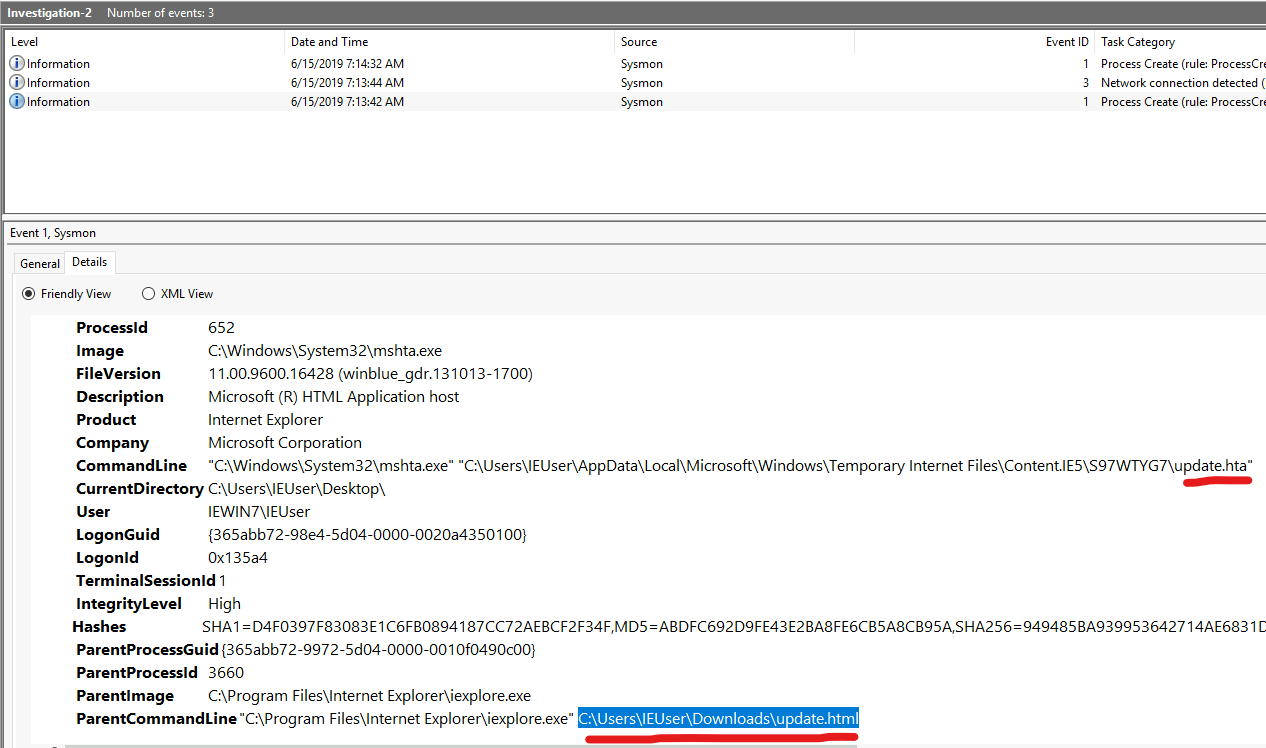This screenshot has width=1266, height=748.
Task: Click the Event ID 3 cell
Action: point(1085,83)
